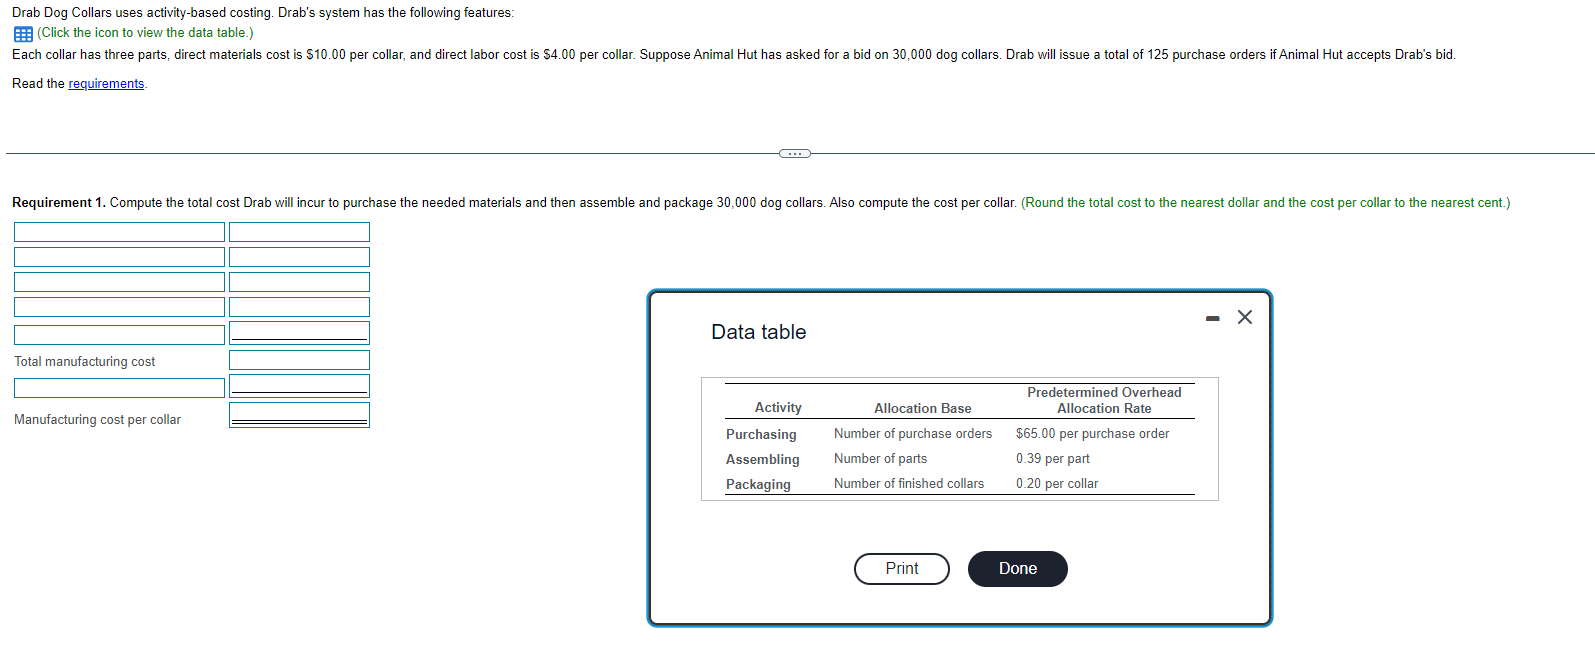Click the fourth row label box

pyautogui.click(x=119, y=306)
